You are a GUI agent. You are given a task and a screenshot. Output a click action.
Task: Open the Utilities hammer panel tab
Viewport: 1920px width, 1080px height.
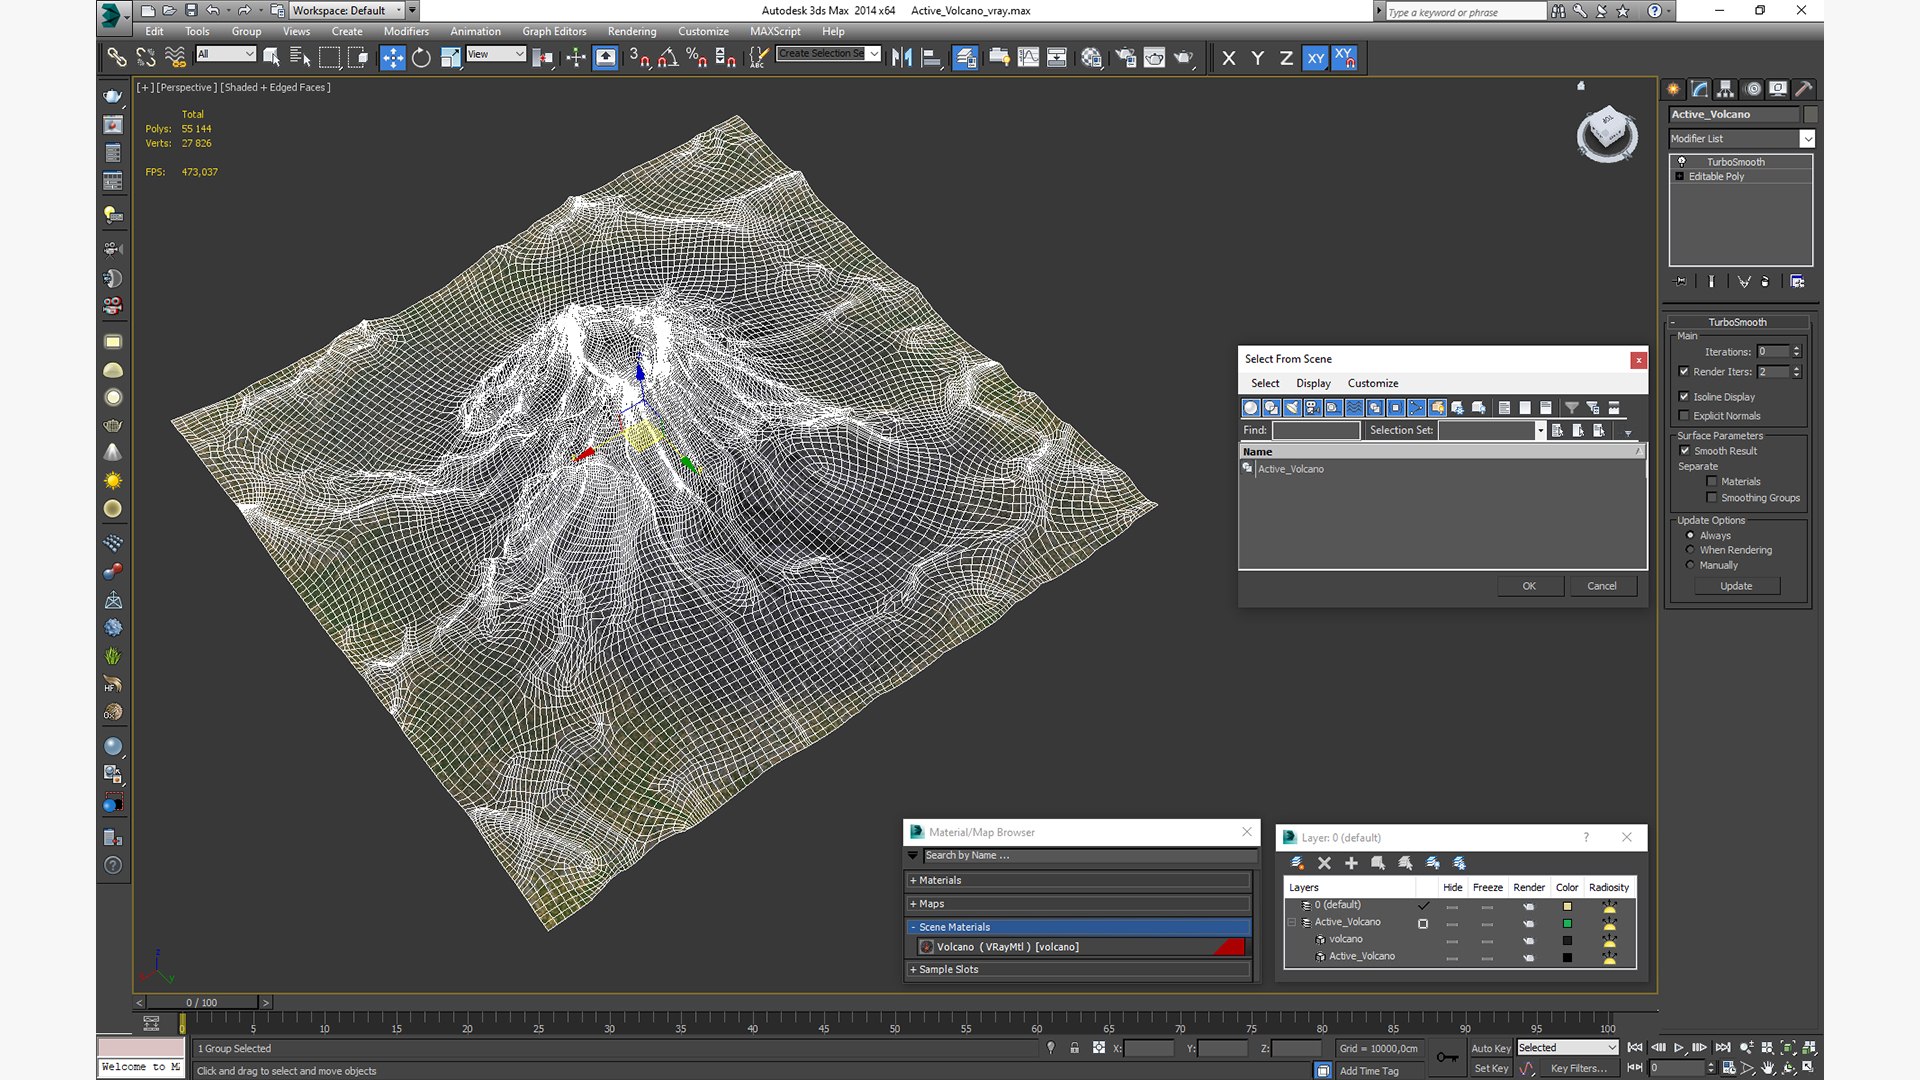(1804, 89)
